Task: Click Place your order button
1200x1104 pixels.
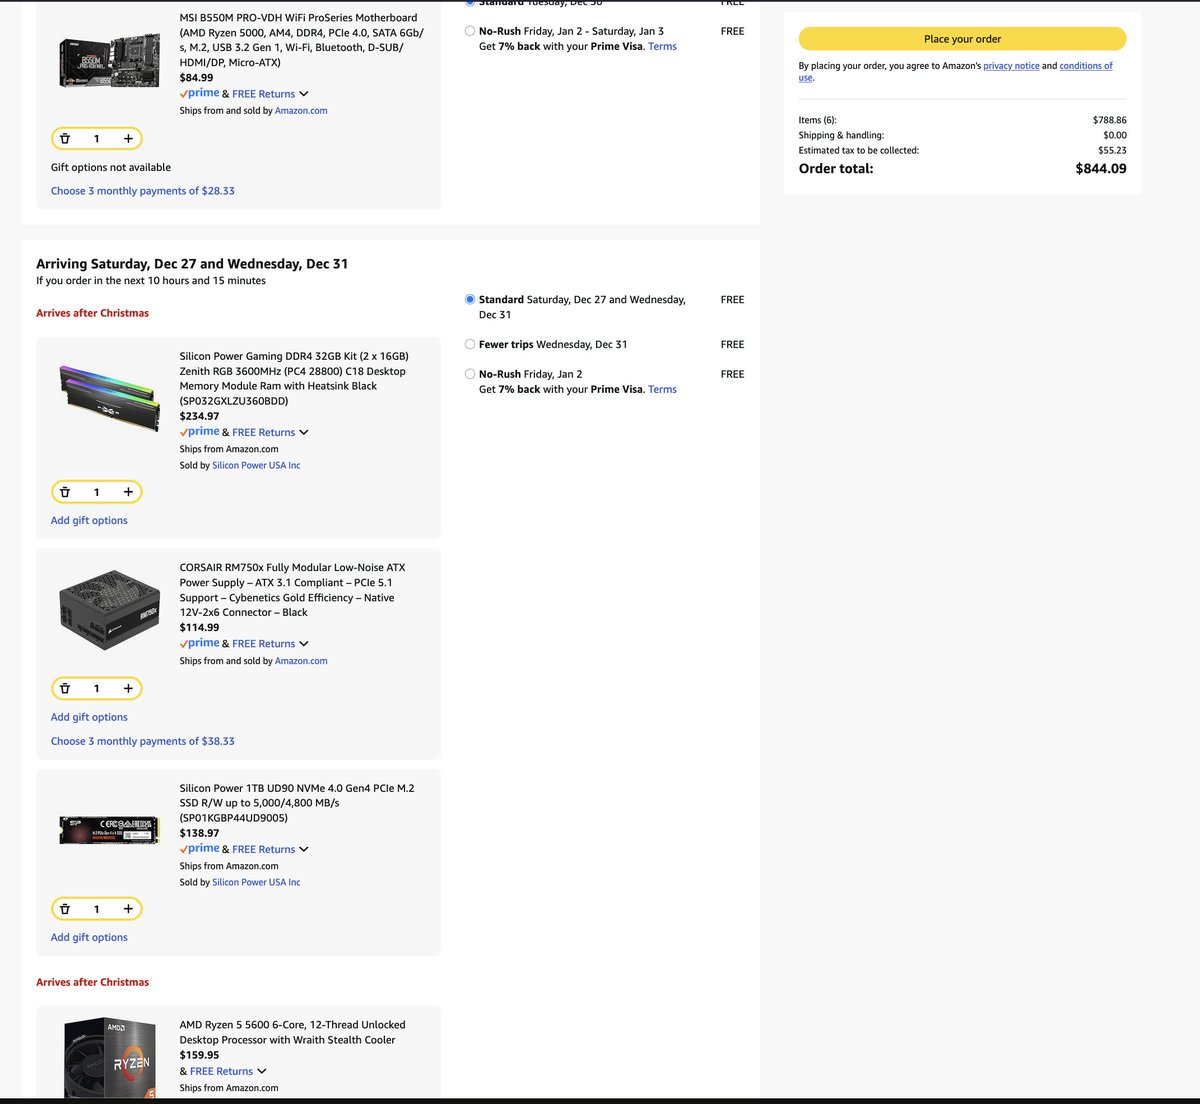Action: click(962, 39)
